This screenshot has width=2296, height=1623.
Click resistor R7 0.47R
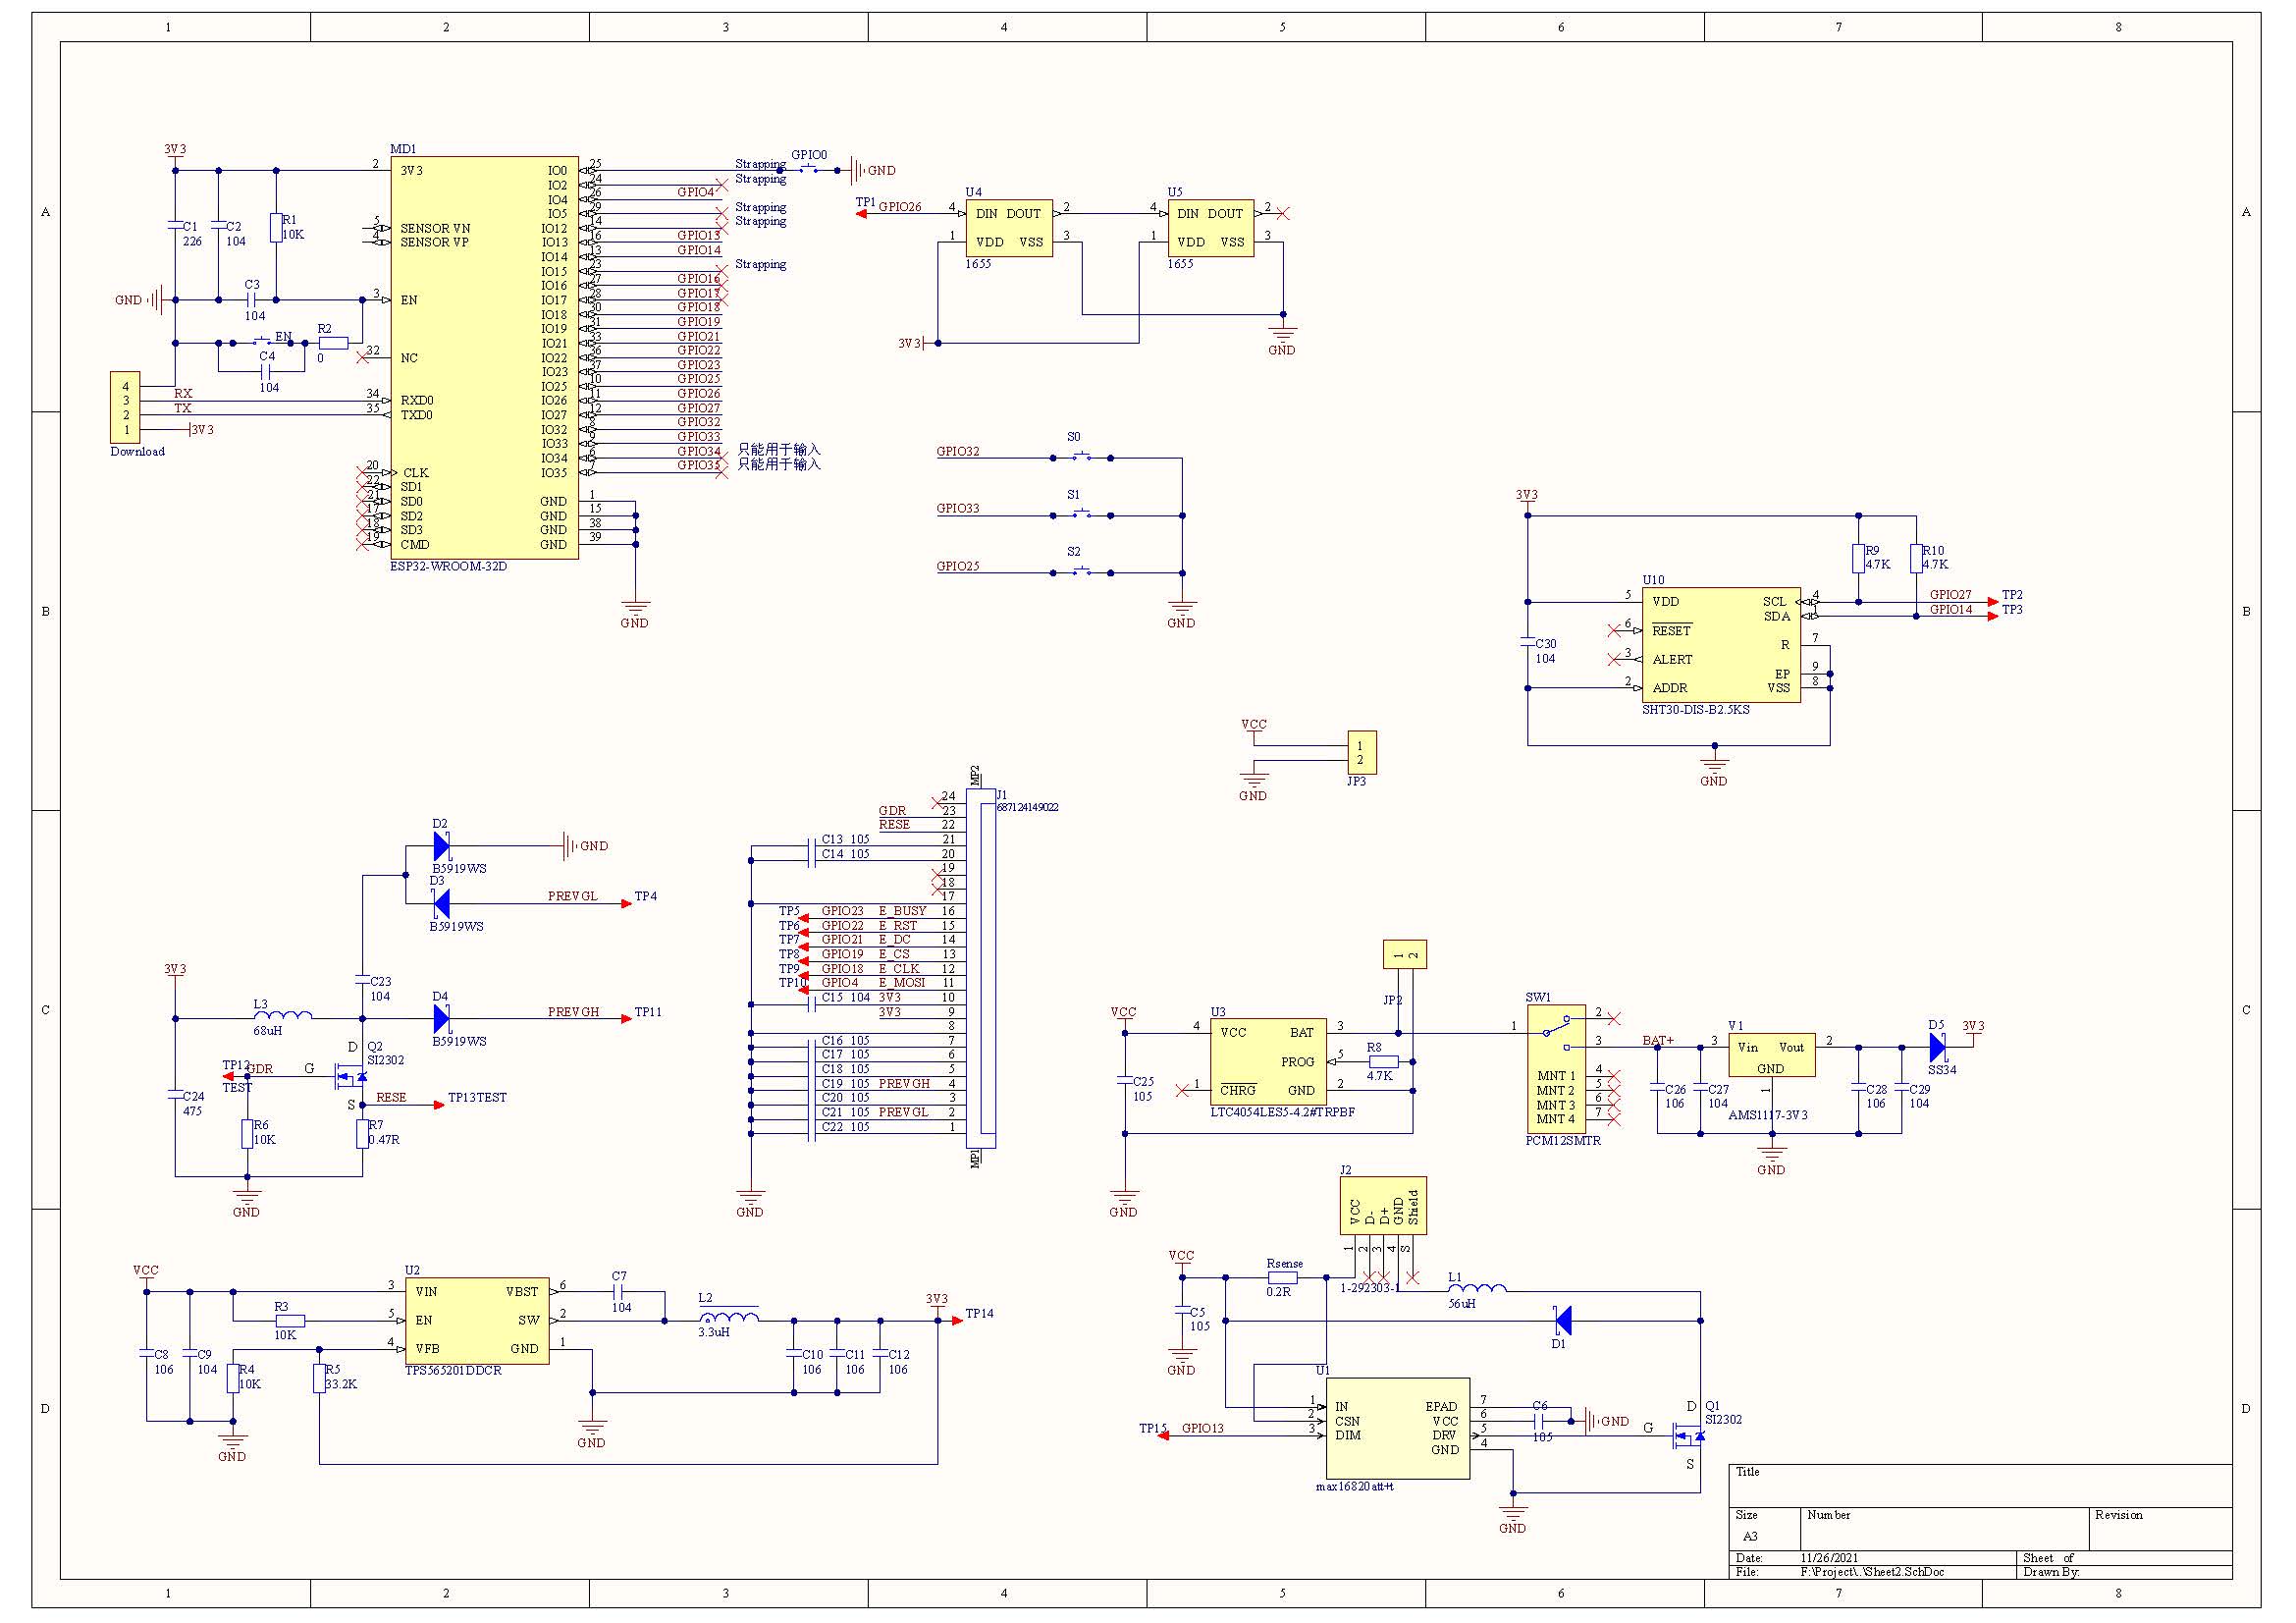(362, 1134)
